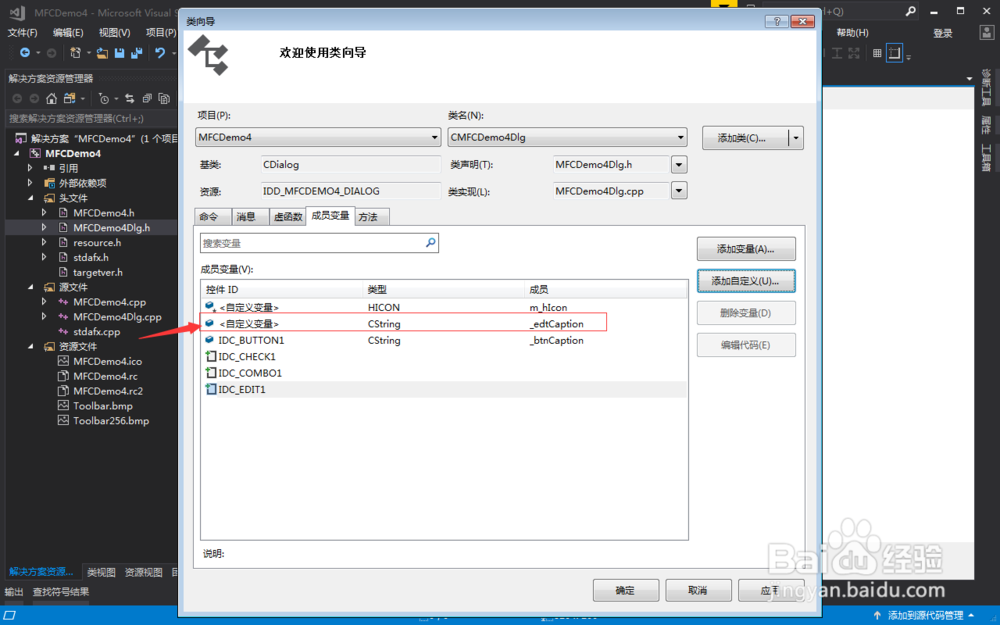Click the 添加类(C)... button
Image resolution: width=1000 pixels, height=625 pixels.
click(x=745, y=138)
